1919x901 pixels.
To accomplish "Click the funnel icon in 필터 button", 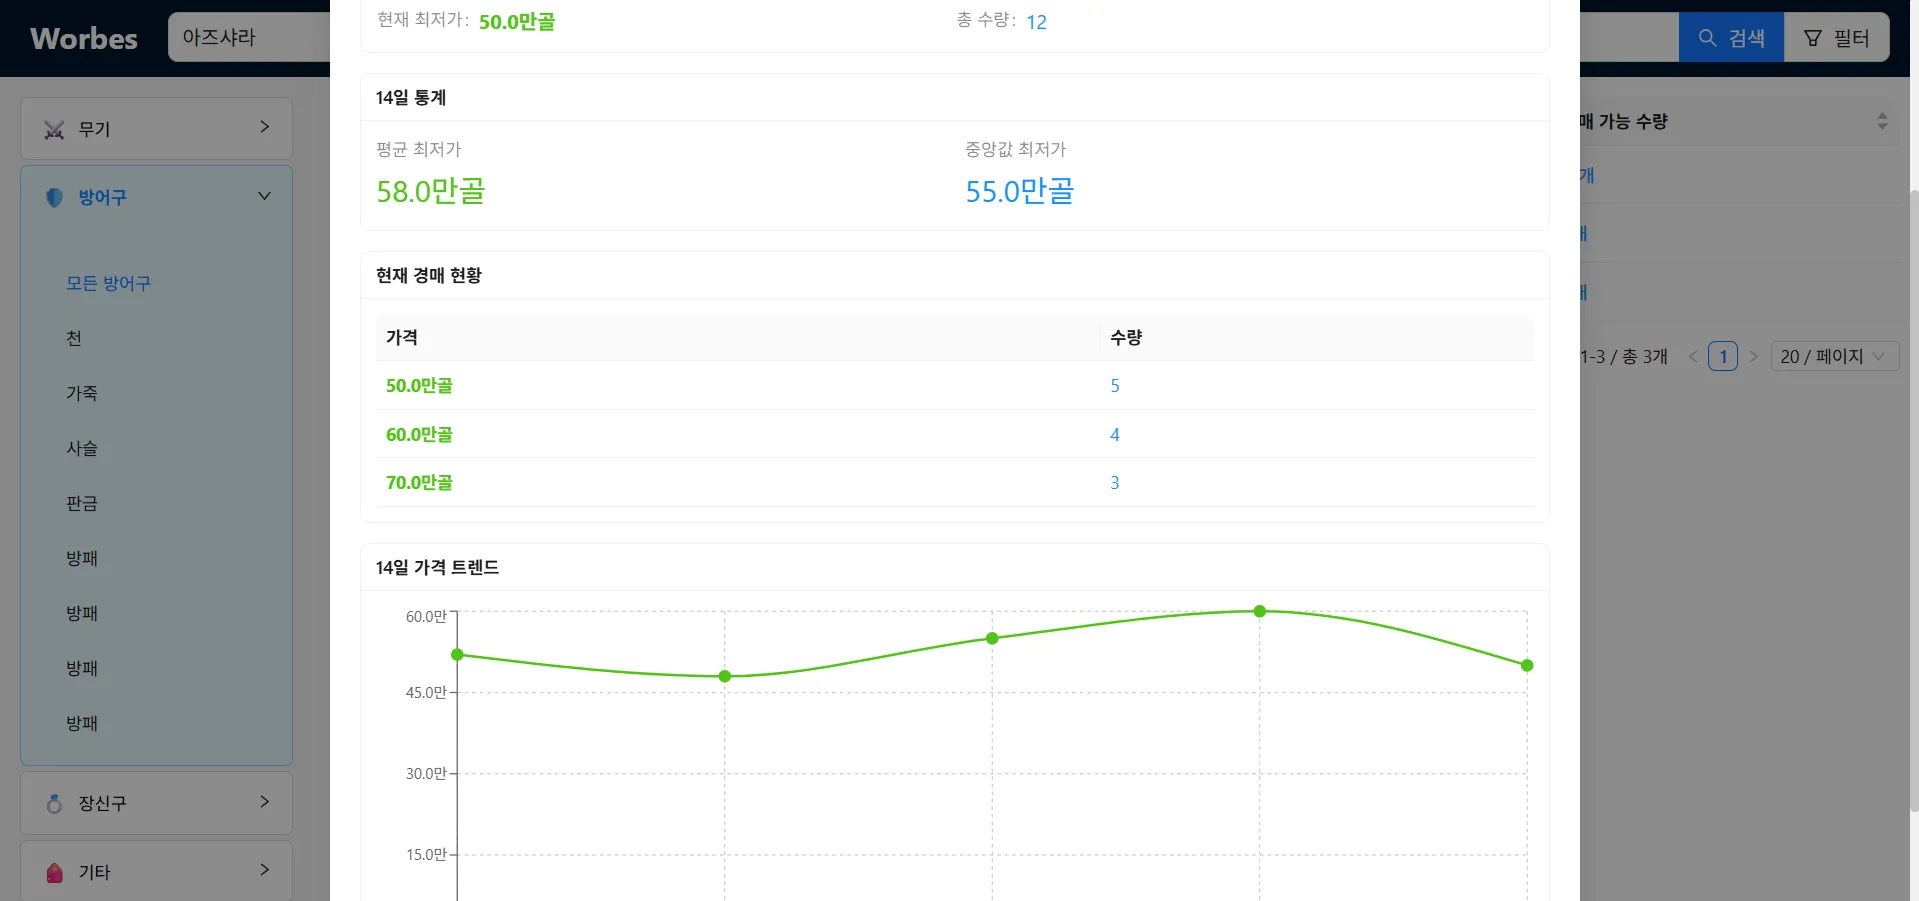I will pyautogui.click(x=1812, y=38).
